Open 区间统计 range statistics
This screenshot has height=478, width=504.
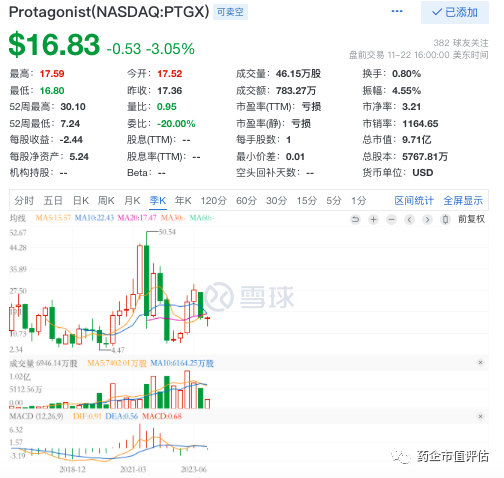point(414,201)
